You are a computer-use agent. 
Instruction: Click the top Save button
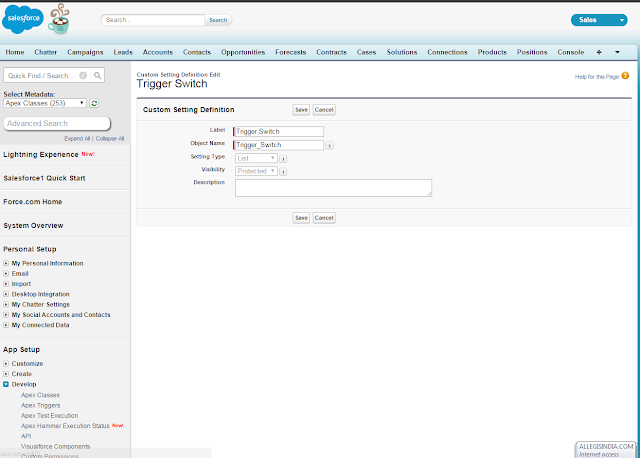tap(301, 110)
